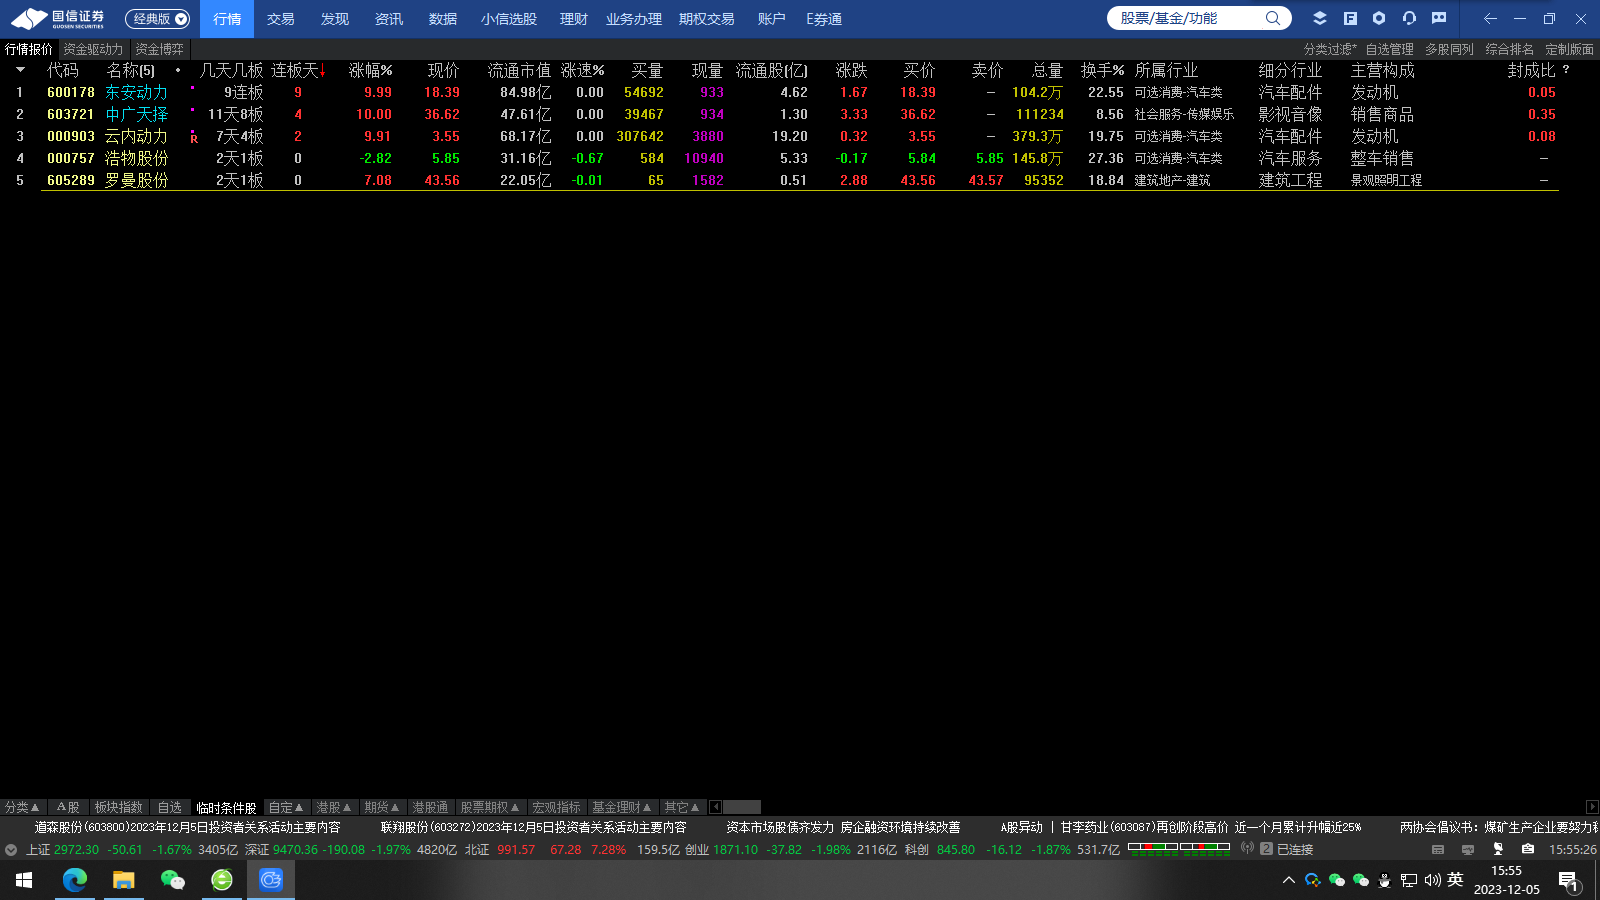Open the 综合排名 view
The width and height of the screenshot is (1600, 900).
click(x=1509, y=49)
